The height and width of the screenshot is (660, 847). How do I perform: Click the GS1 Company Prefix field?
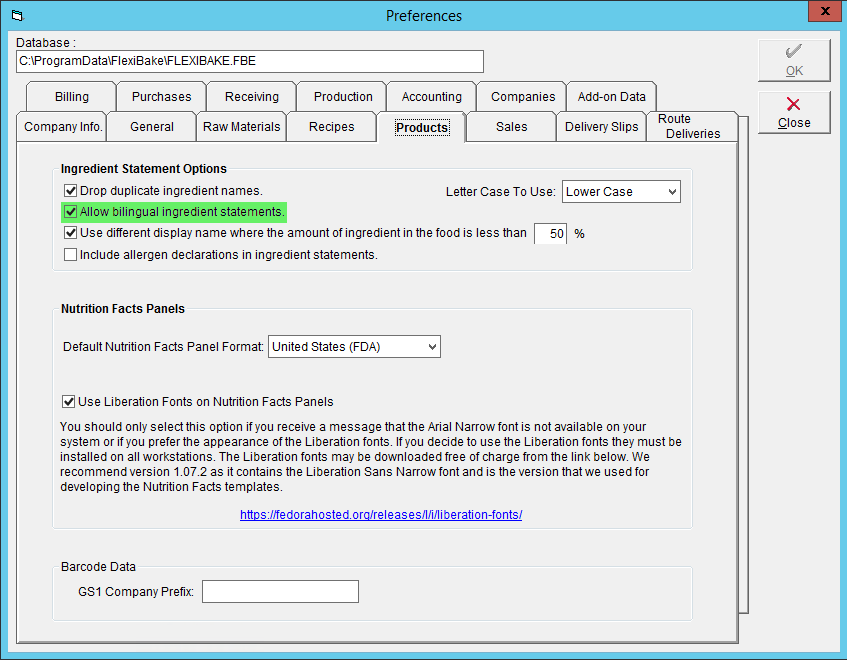(280, 591)
